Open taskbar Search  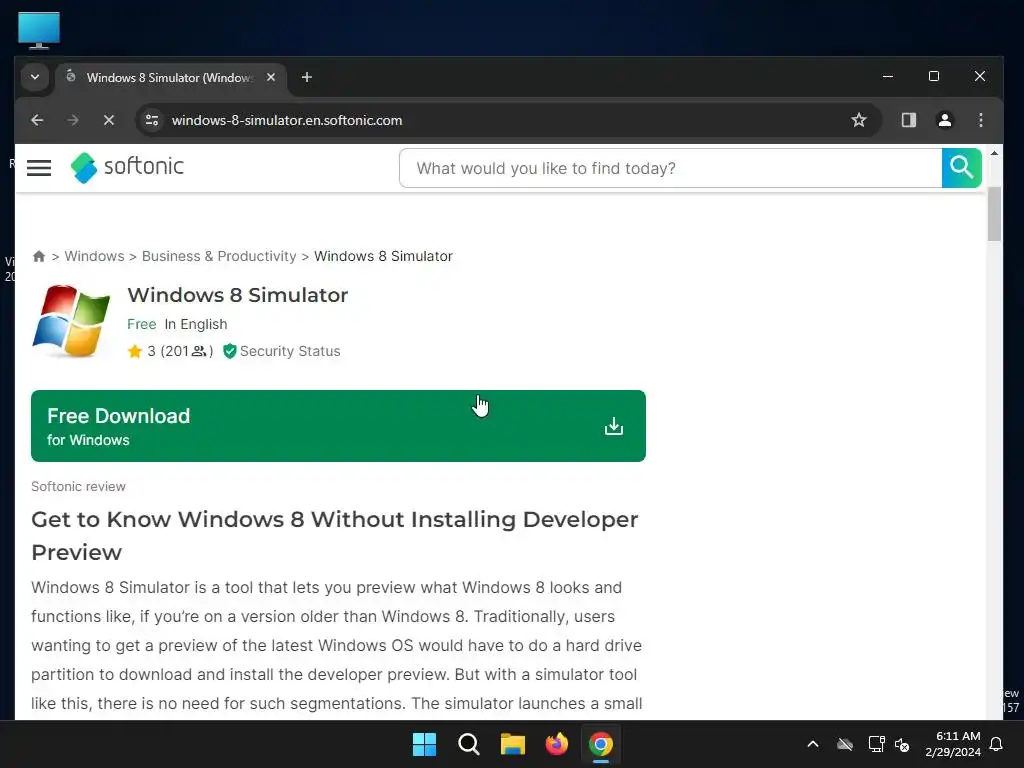point(468,744)
